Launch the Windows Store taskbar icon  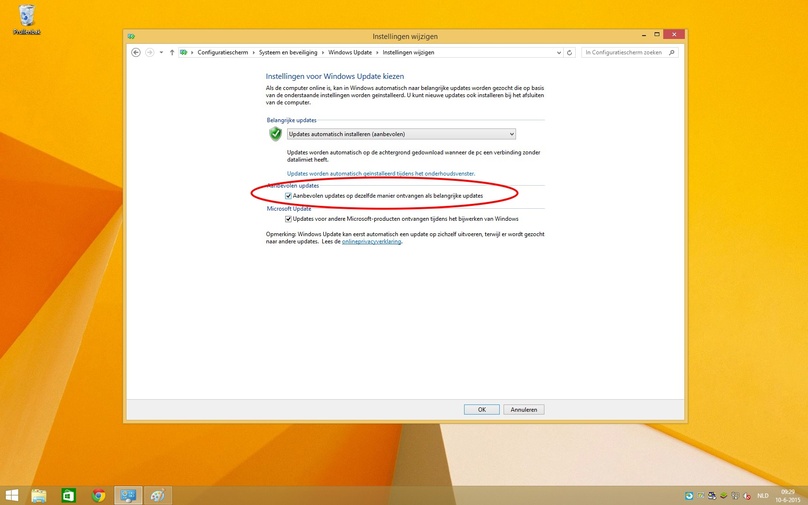(x=68, y=496)
